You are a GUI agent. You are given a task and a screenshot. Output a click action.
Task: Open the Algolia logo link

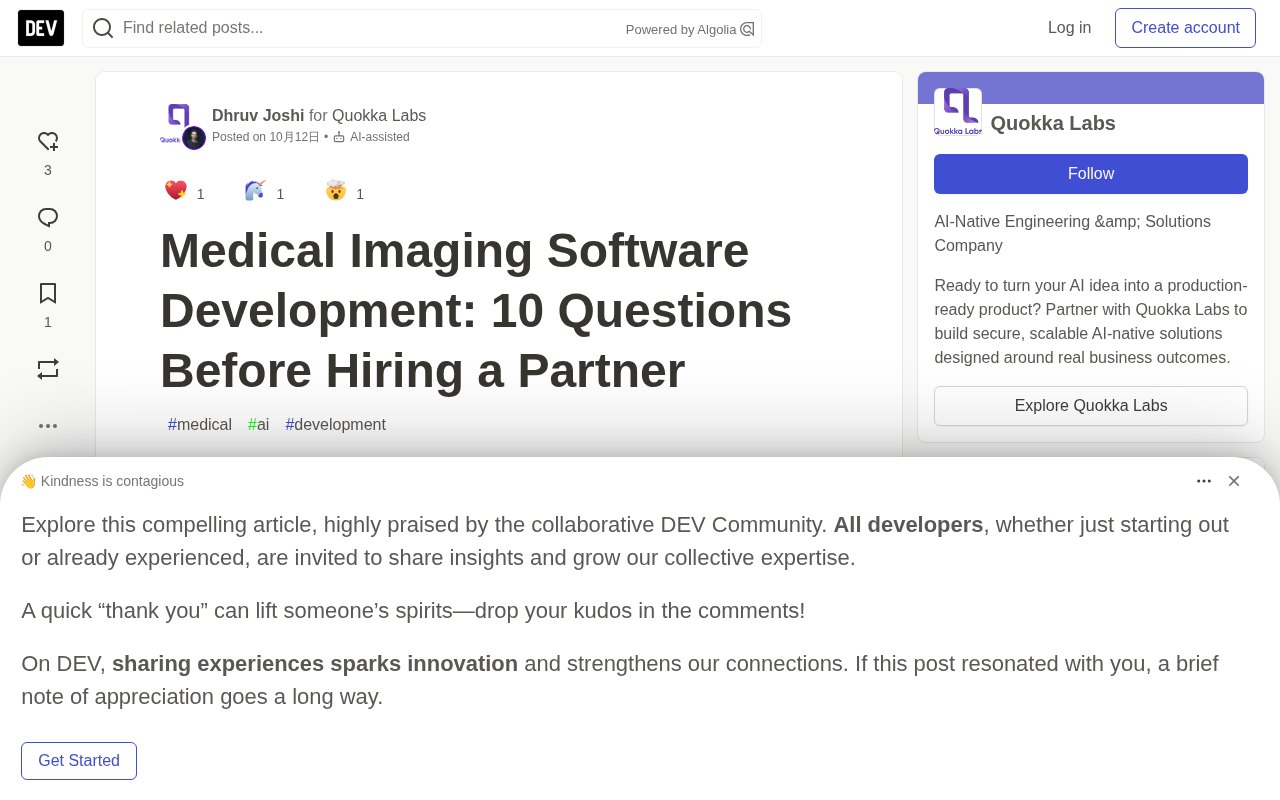(747, 29)
